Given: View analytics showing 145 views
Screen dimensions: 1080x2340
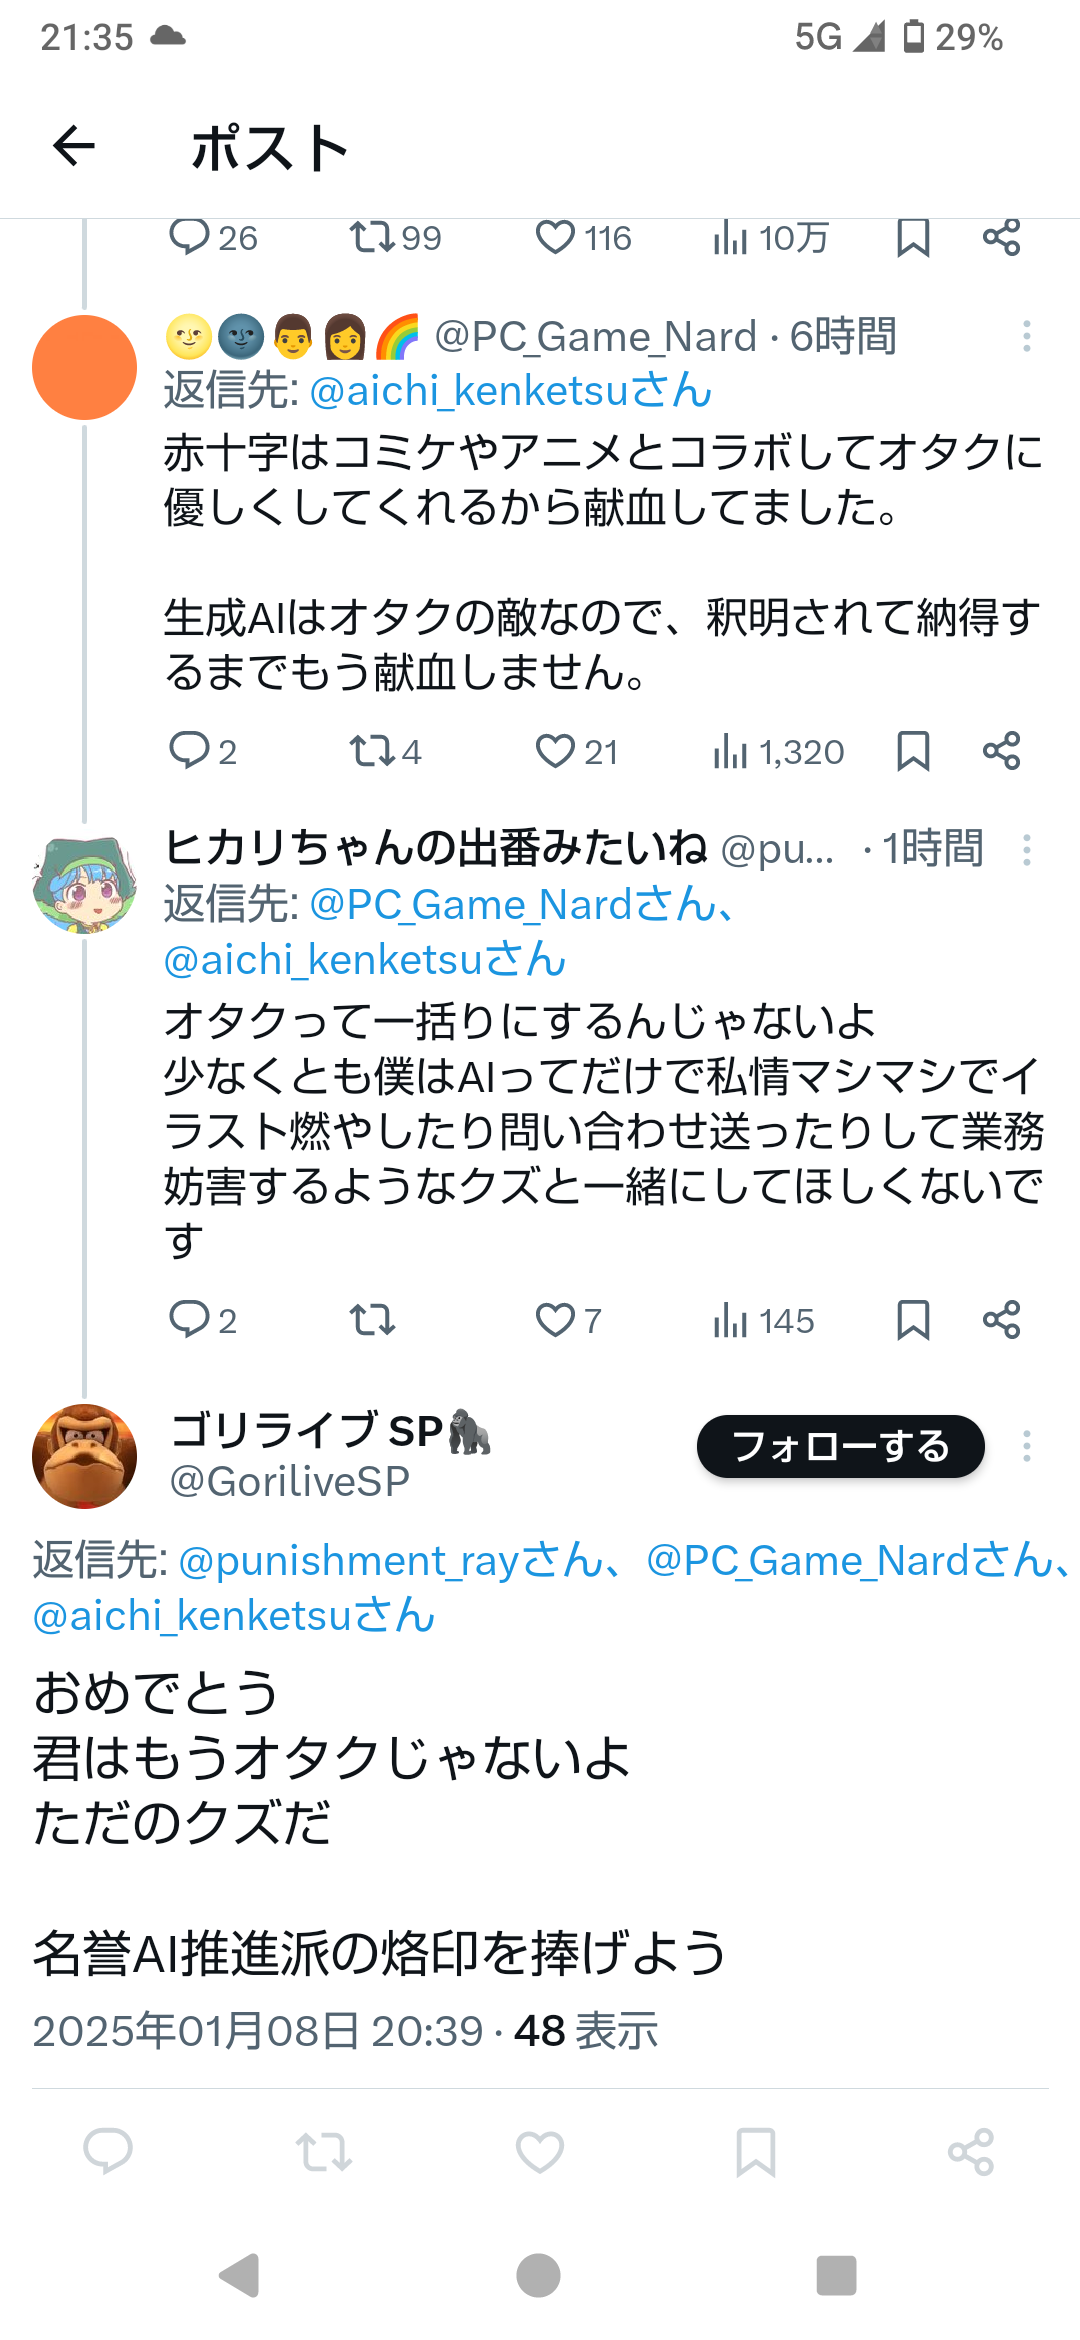Looking at the screenshot, I should pos(763,1320).
